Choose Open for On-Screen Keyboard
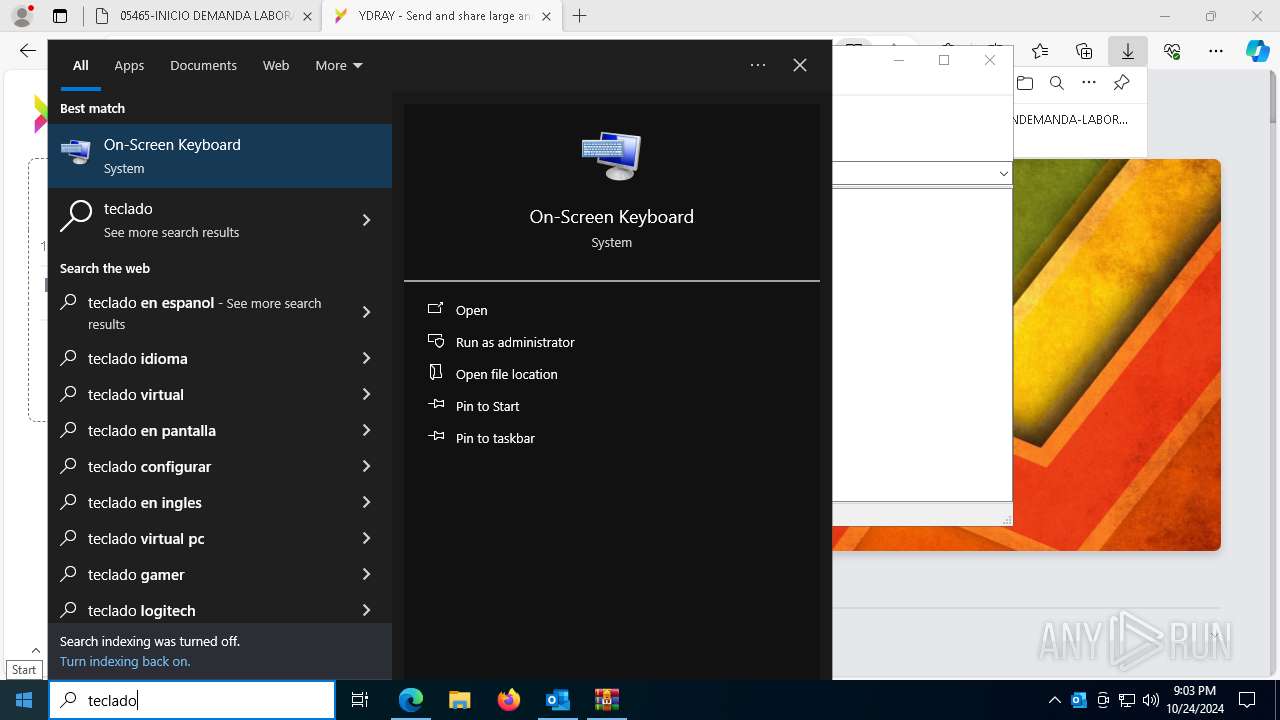Screen dimensions: 1280x720 472,310
